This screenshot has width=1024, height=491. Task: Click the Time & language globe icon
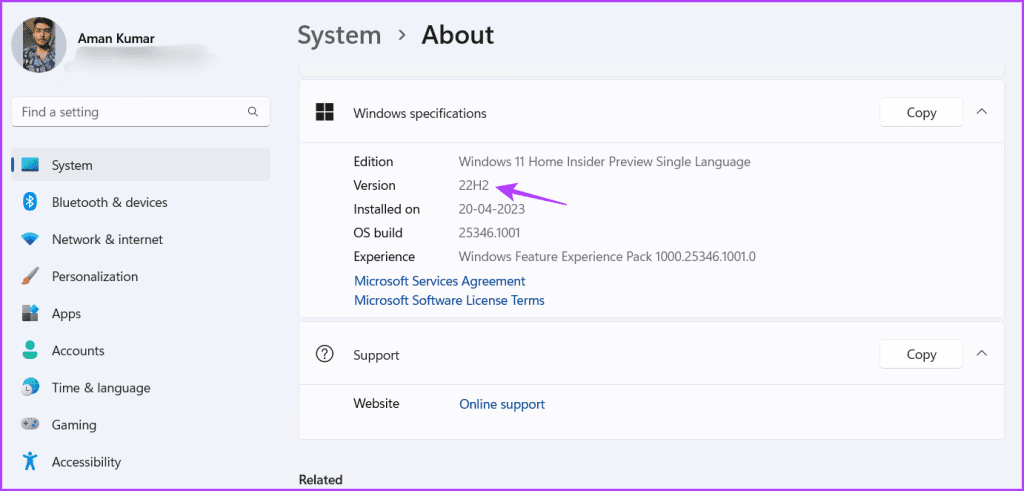click(30, 387)
